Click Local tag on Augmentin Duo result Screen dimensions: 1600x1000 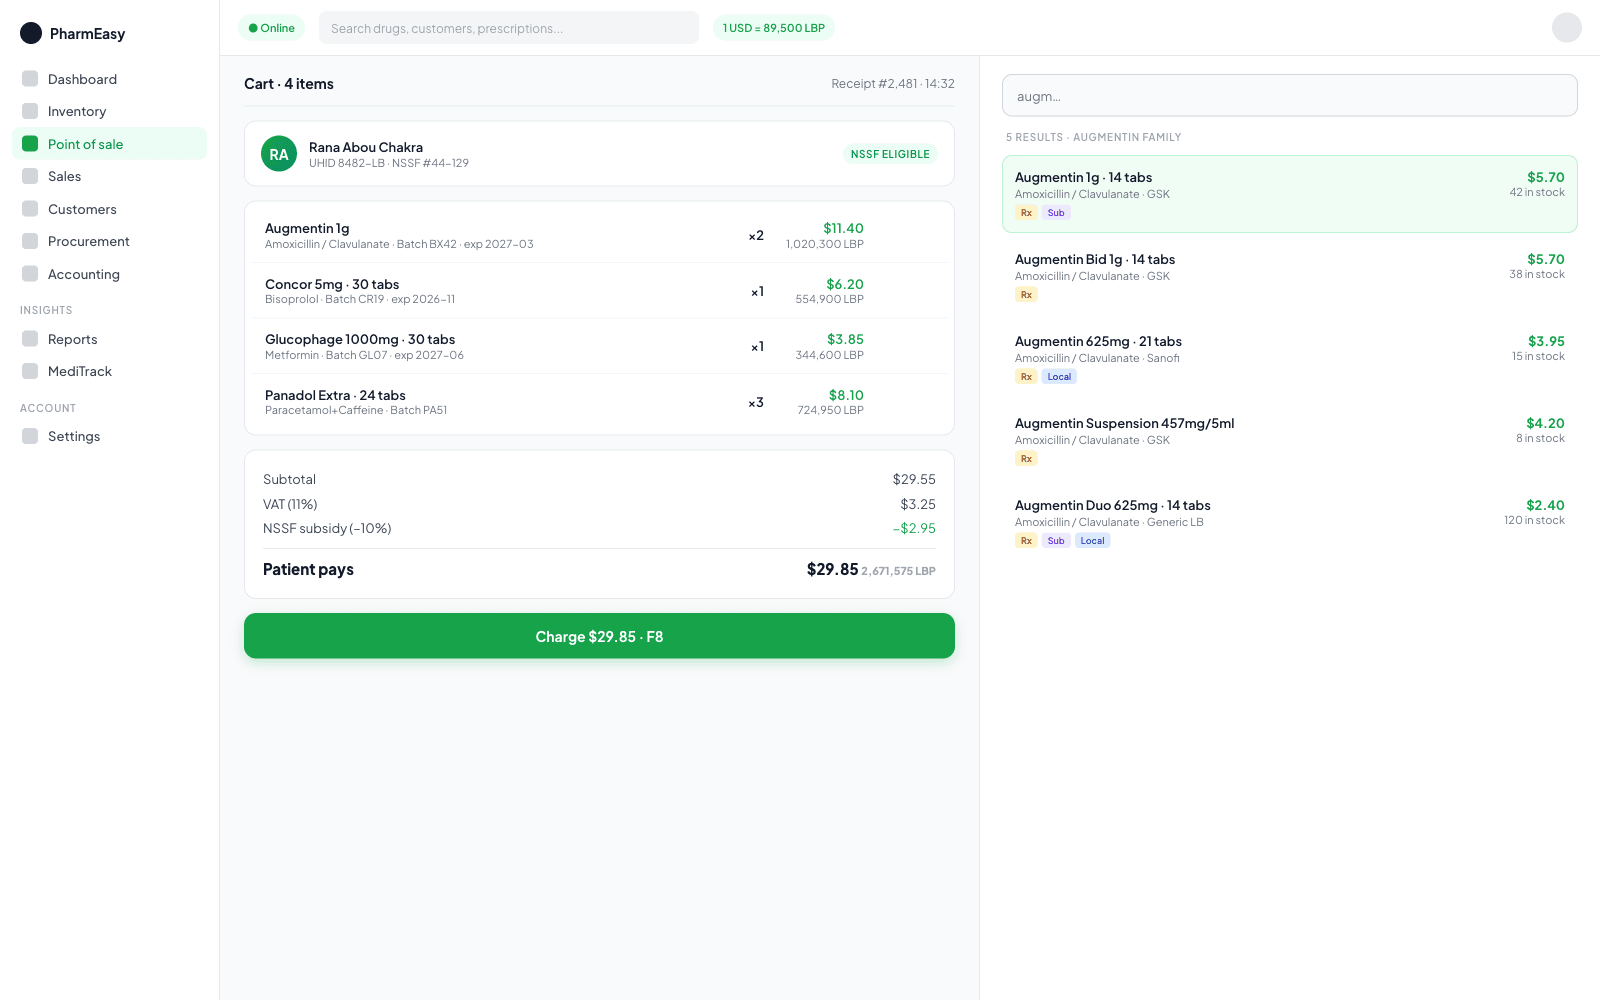[1092, 541]
